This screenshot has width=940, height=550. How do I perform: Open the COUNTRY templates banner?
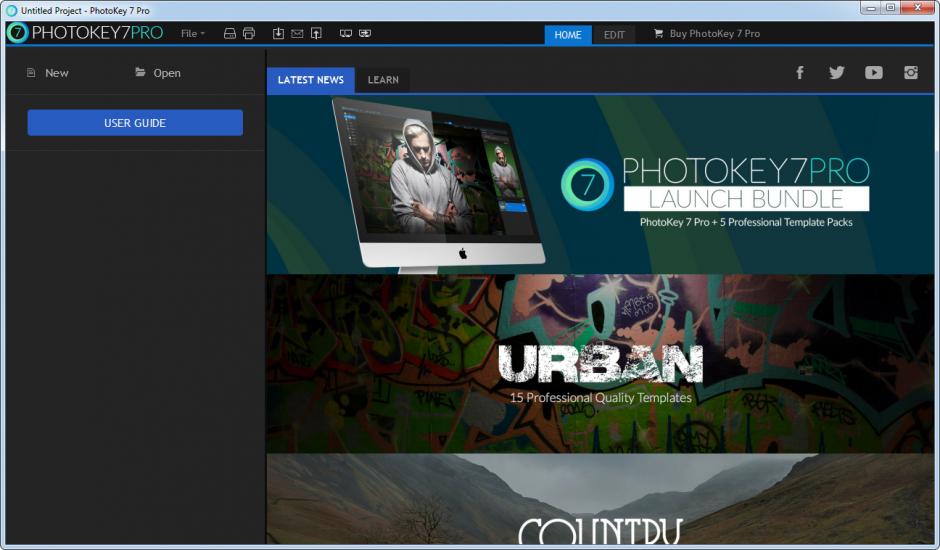pos(600,499)
